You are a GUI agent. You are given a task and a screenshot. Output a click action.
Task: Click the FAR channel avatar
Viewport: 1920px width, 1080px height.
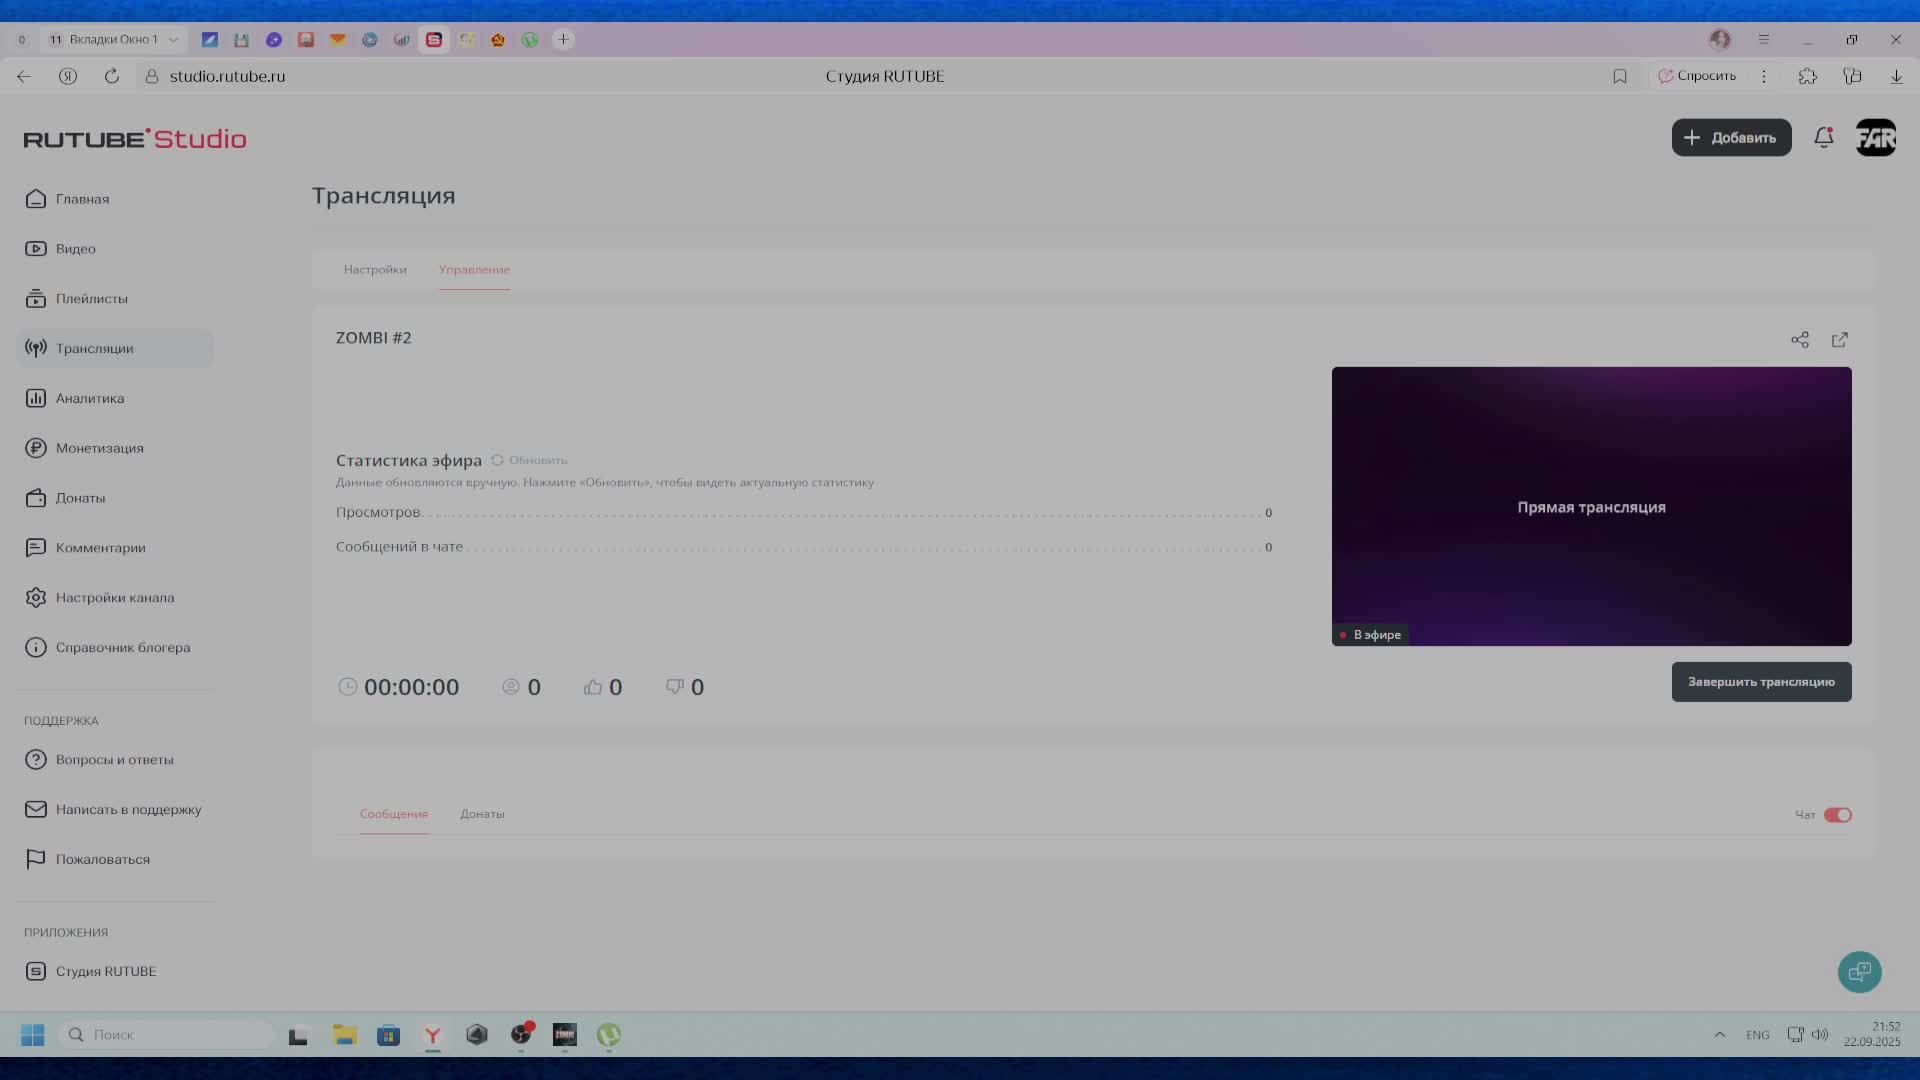(x=1876, y=138)
